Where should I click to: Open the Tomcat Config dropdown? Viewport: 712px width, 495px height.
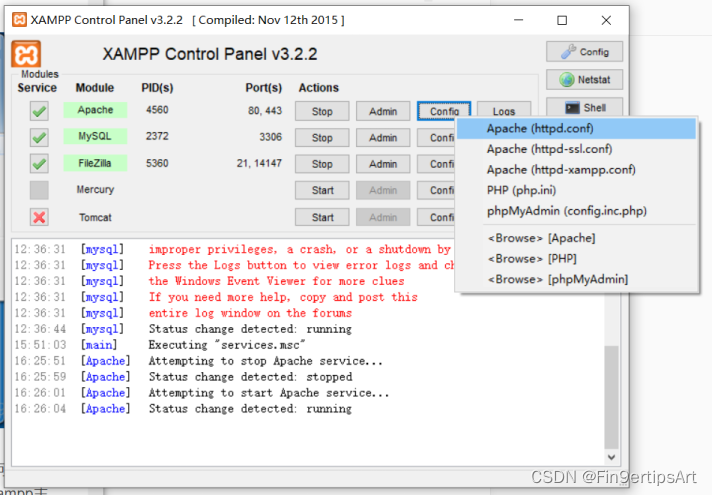(436, 217)
